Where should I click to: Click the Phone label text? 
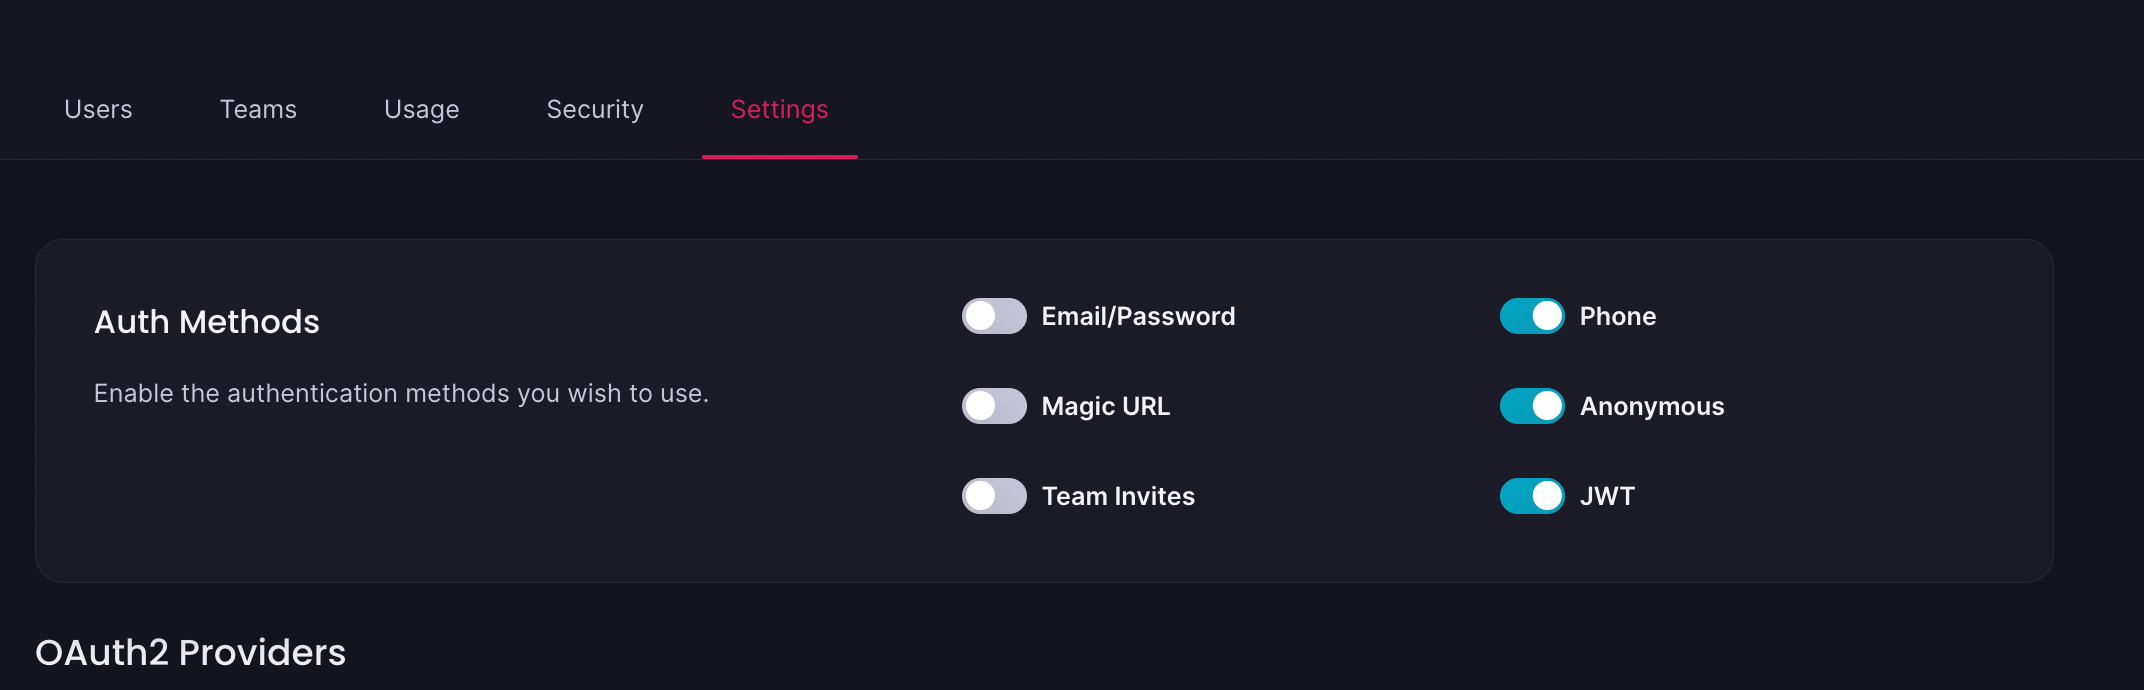(x=1618, y=316)
